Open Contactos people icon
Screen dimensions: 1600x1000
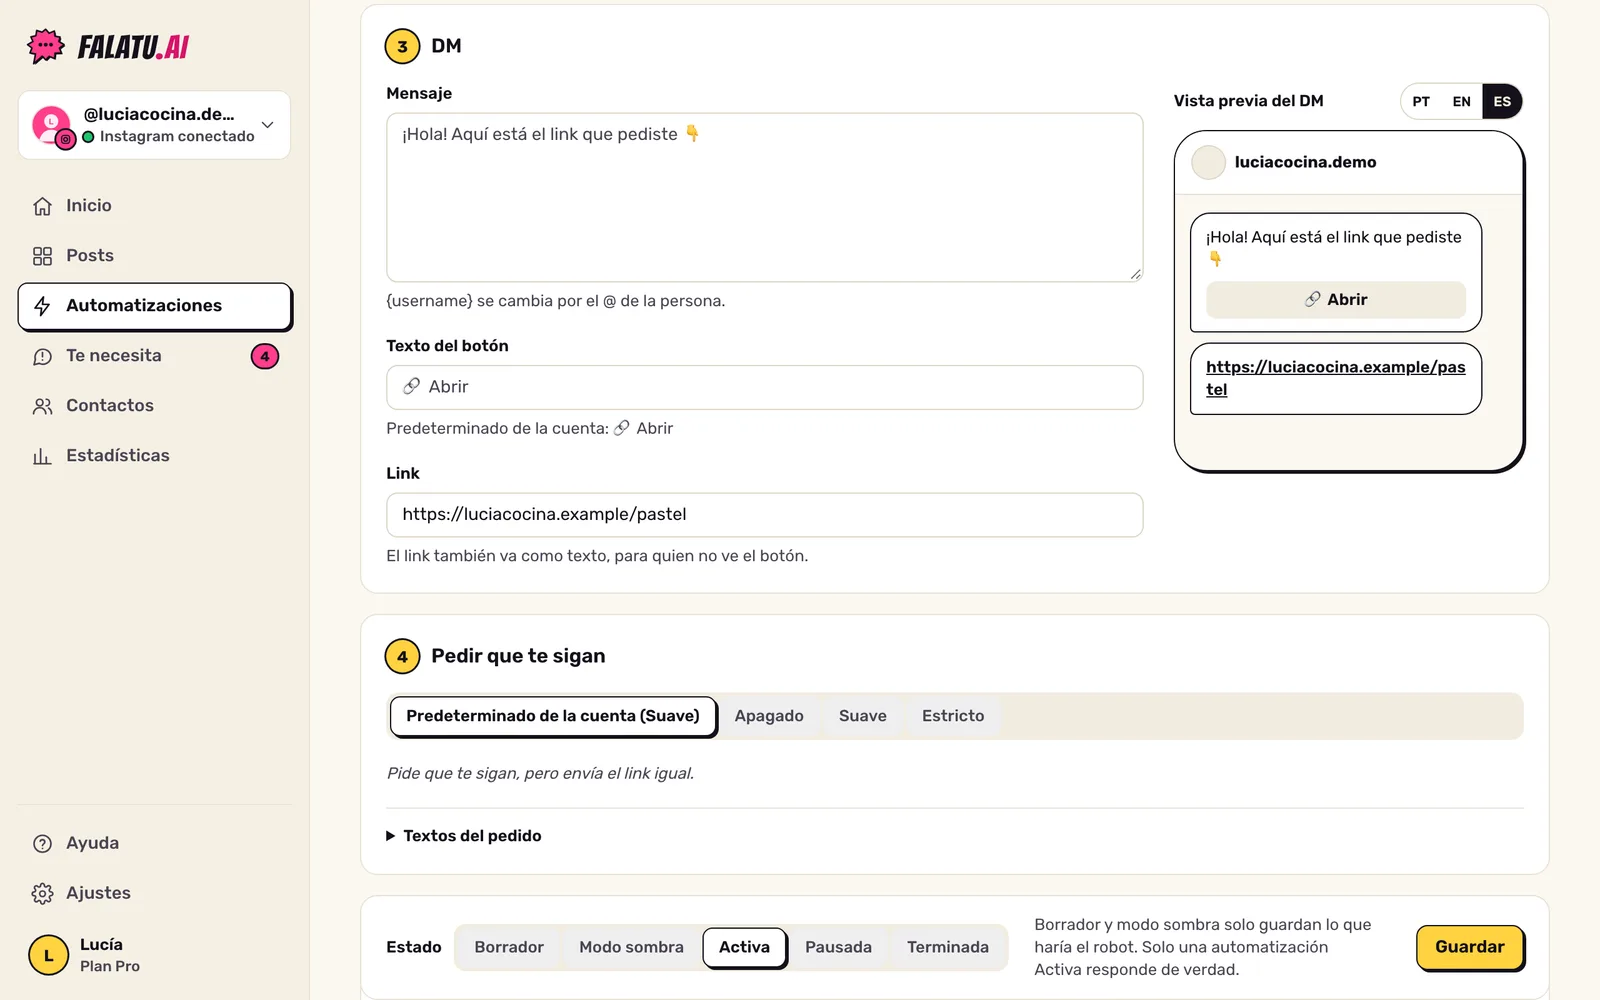tap(42, 406)
